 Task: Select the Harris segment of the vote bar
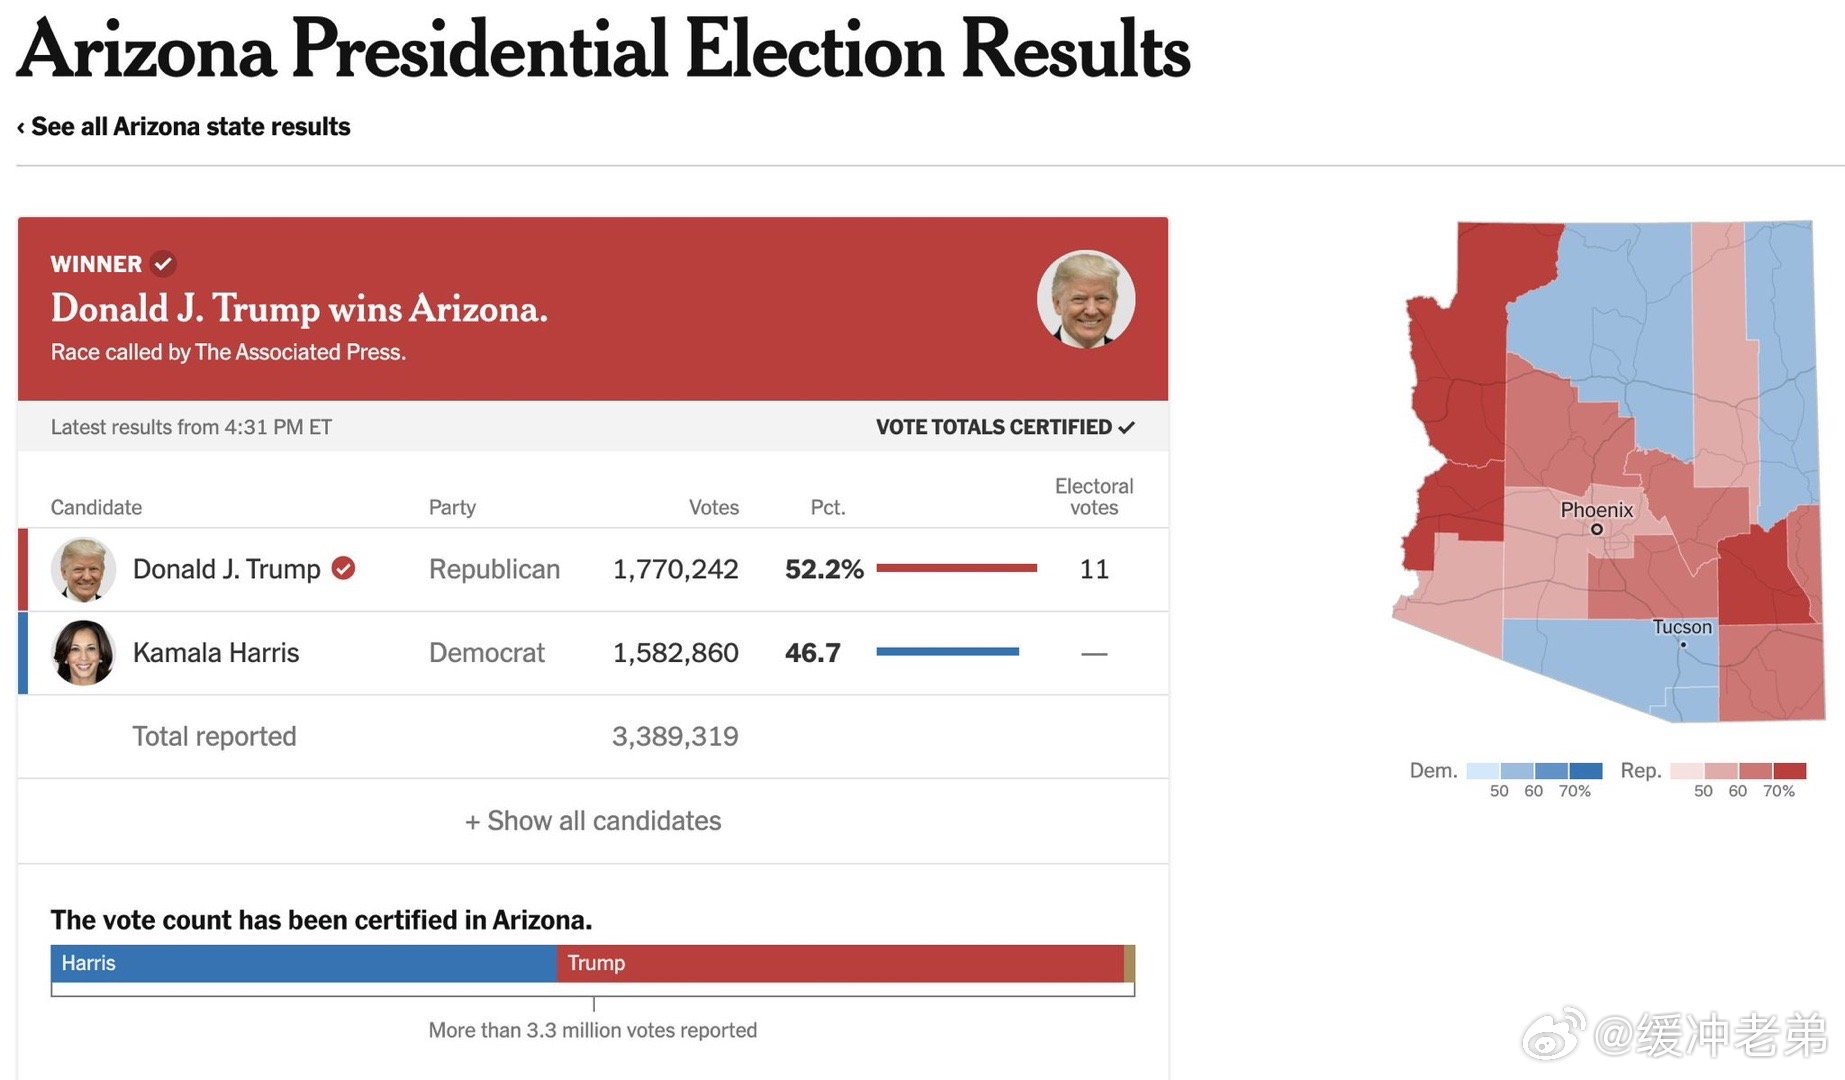[304, 963]
